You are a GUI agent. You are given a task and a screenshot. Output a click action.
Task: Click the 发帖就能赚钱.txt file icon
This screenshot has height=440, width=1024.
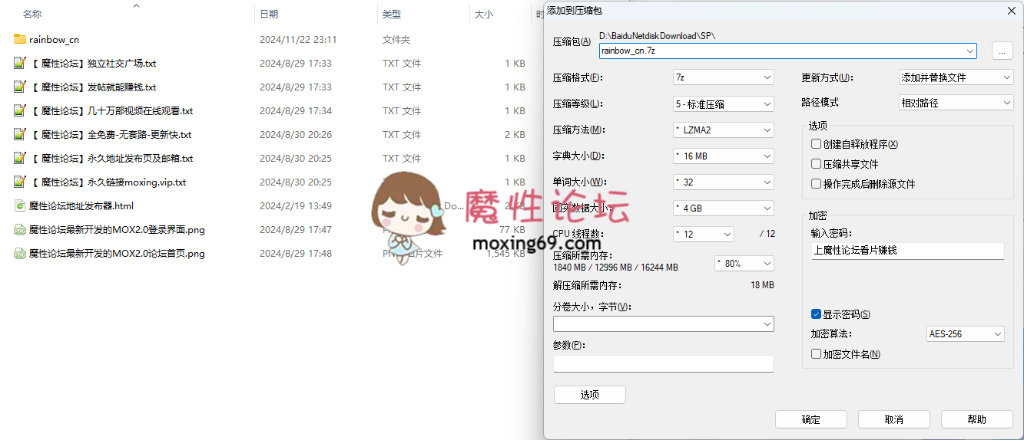pyautogui.click(x=20, y=87)
